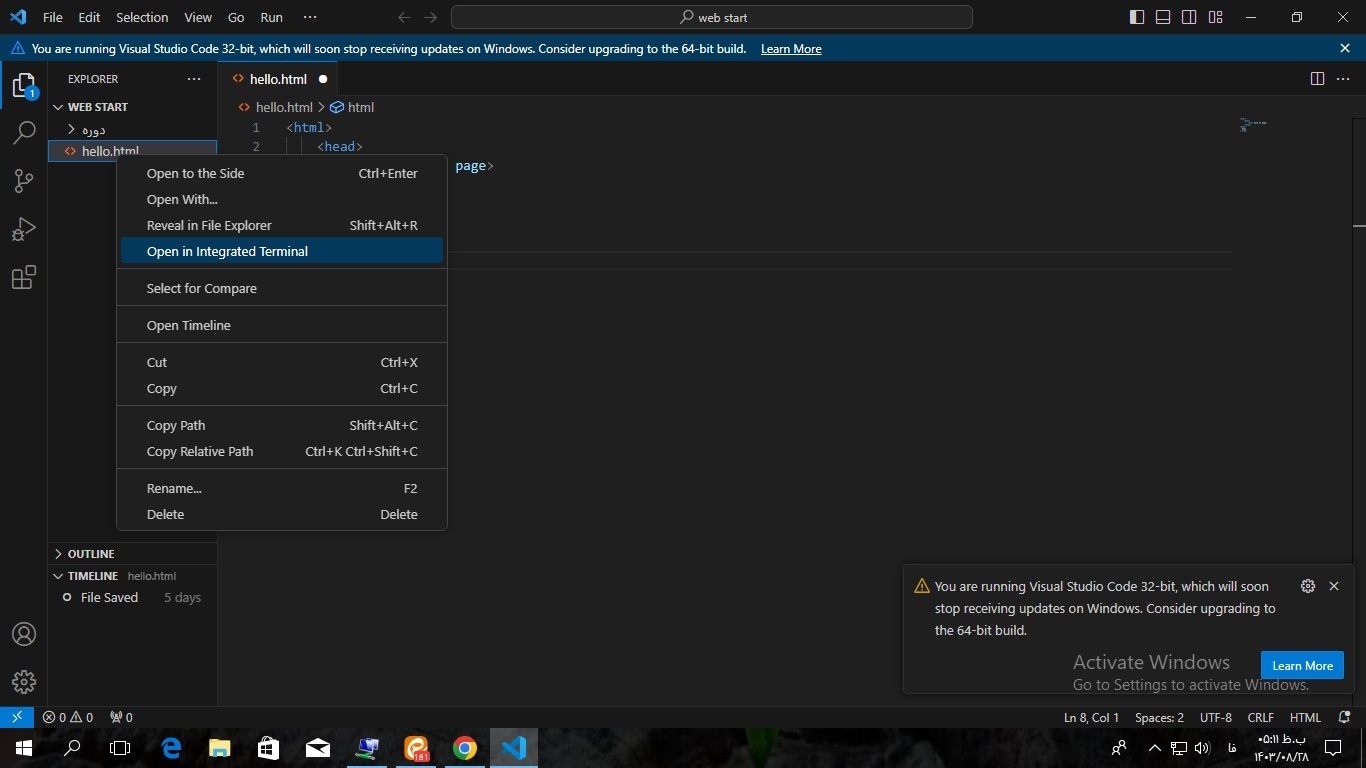Viewport: 1366px width, 768px height.
Task: Open Microsoft Edge from the taskbar
Action: click(171, 748)
